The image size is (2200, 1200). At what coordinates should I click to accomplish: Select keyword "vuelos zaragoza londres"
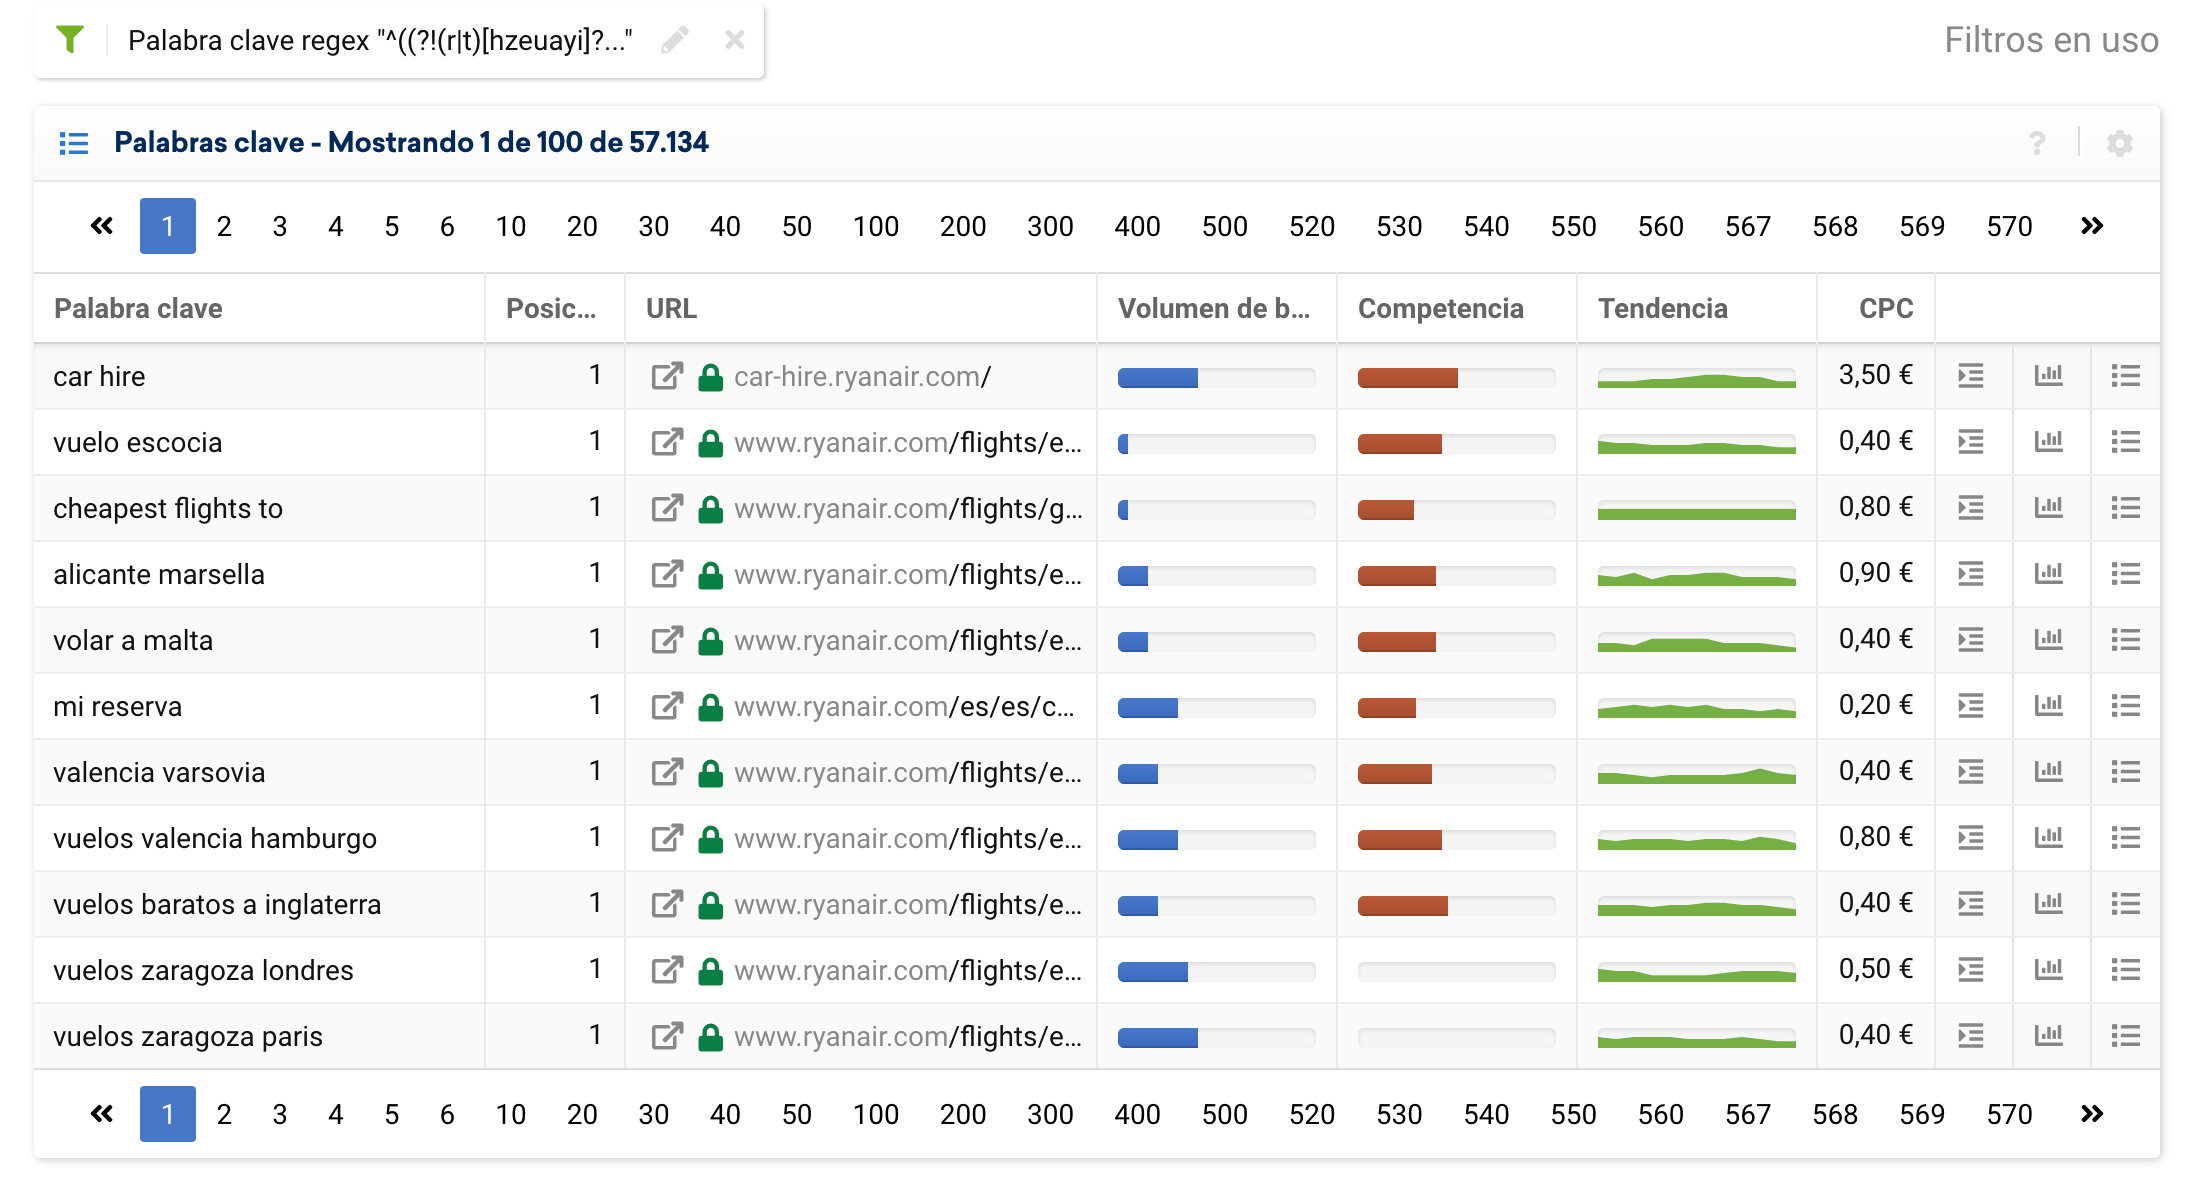tap(203, 971)
